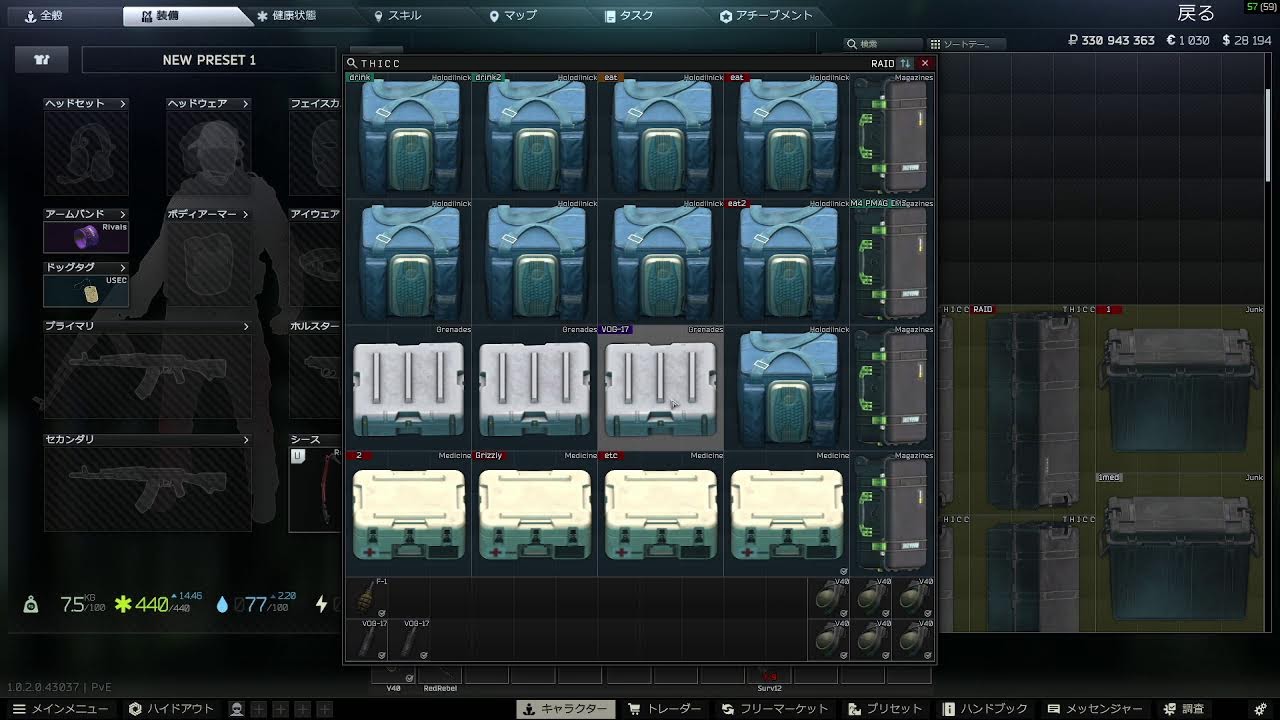Open the プリセット screen
This screenshot has width=1280, height=720.
click(885, 709)
